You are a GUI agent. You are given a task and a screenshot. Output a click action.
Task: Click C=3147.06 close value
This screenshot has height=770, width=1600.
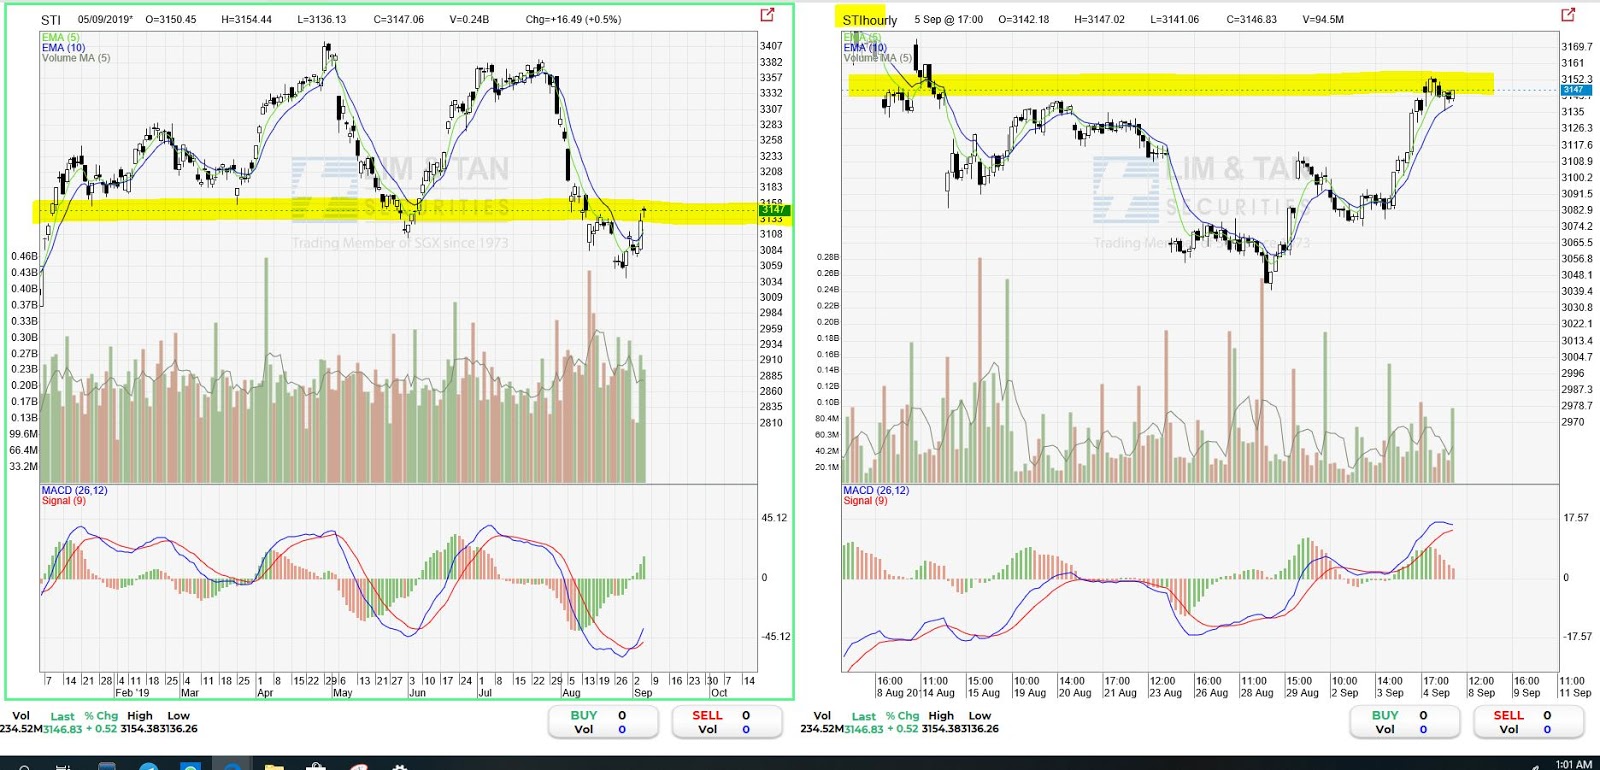click(399, 20)
